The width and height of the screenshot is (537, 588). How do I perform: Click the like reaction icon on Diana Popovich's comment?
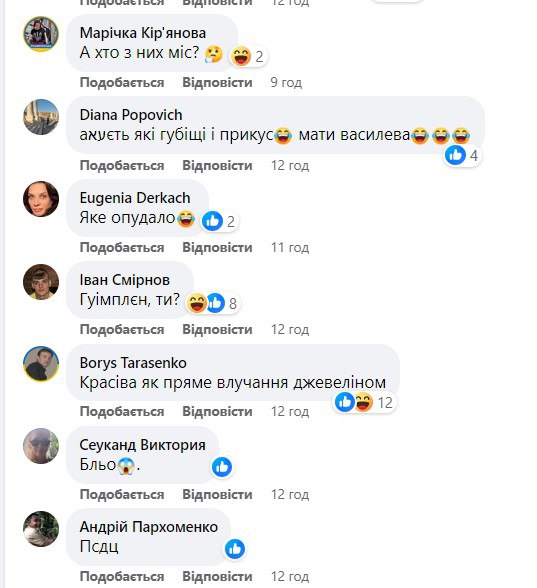[x=455, y=155]
